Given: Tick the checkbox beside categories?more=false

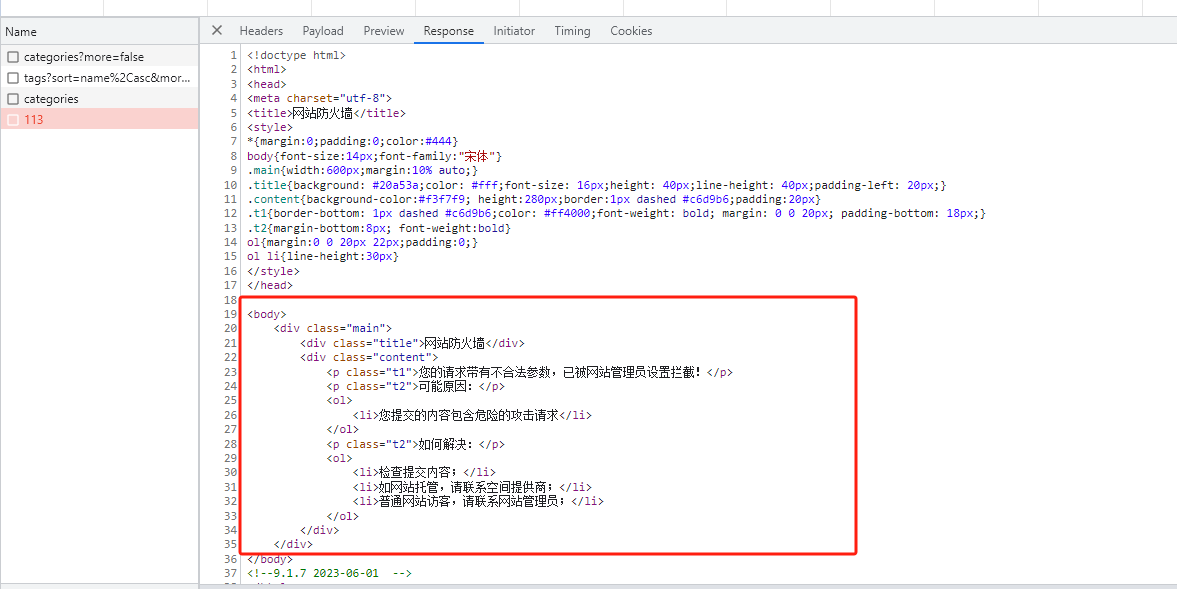Looking at the screenshot, I should (13, 57).
